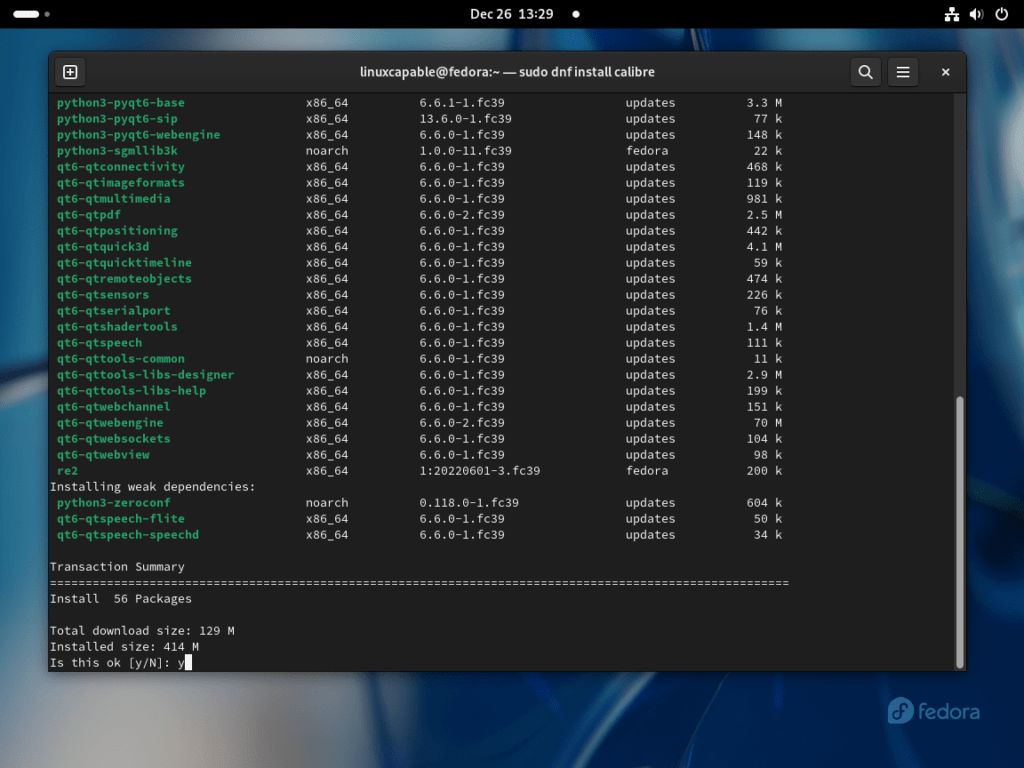Open quick settings from the status icon area
Screen dimensions: 1024x768
click(976, 14)
